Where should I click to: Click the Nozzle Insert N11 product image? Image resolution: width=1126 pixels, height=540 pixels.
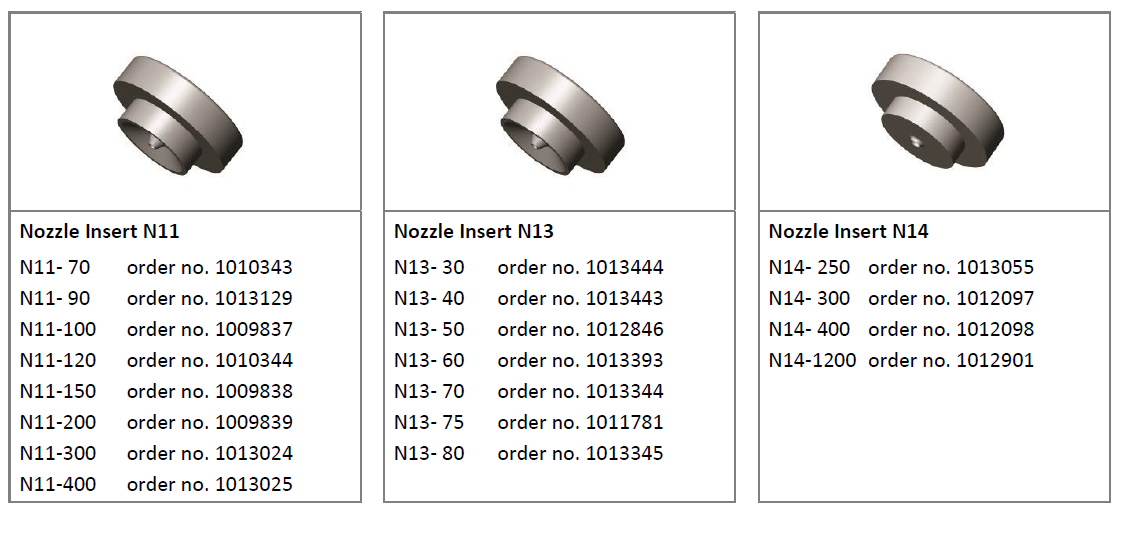177,113
